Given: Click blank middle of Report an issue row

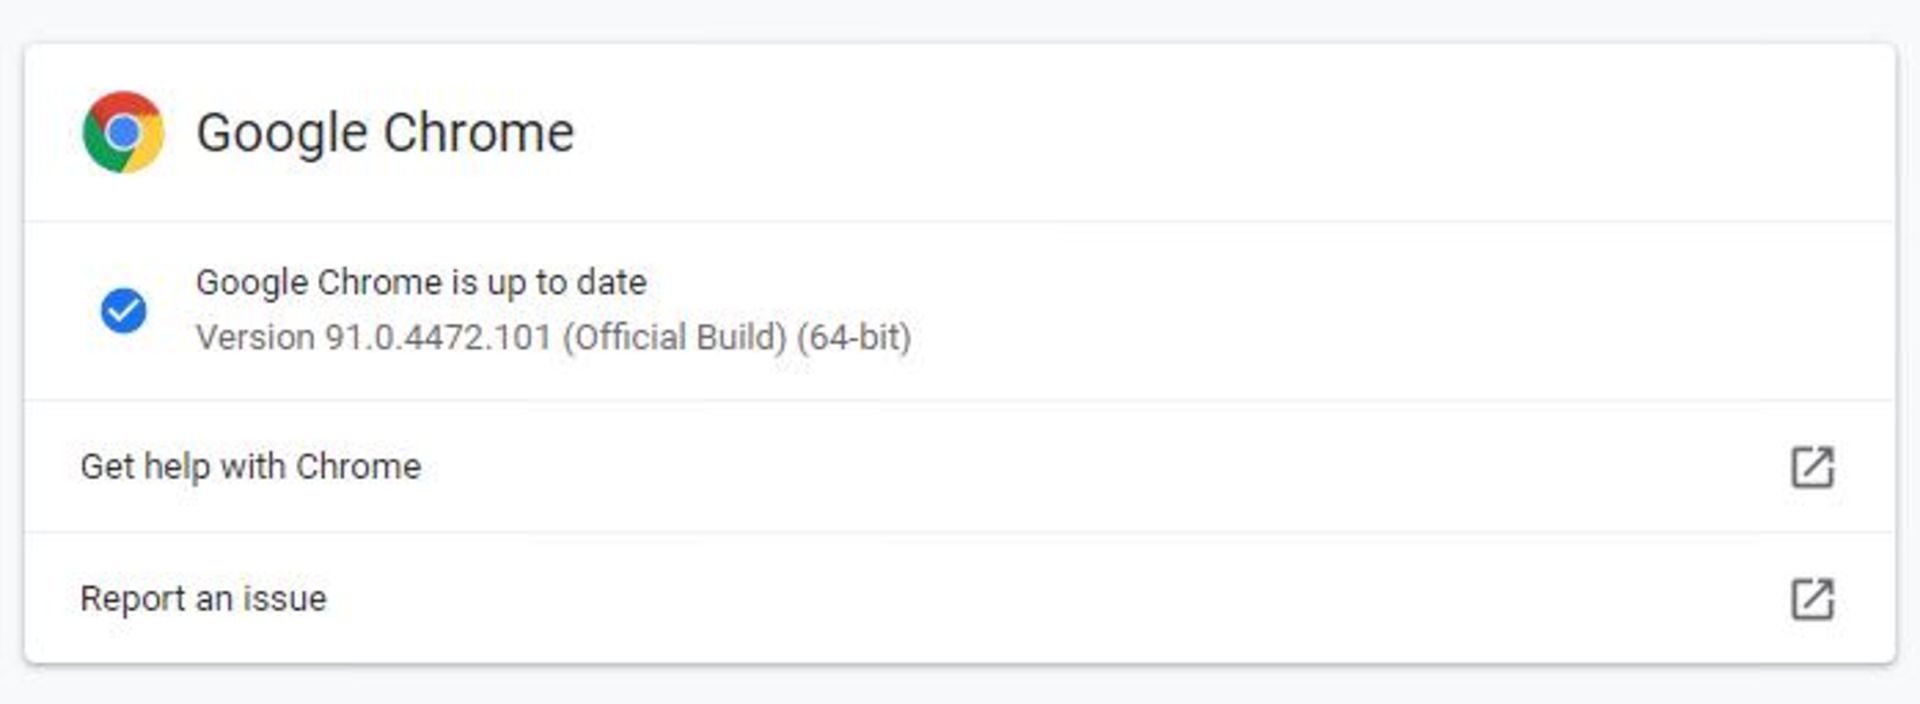Looking at the screenshot, I should [x=1050, y=598].
